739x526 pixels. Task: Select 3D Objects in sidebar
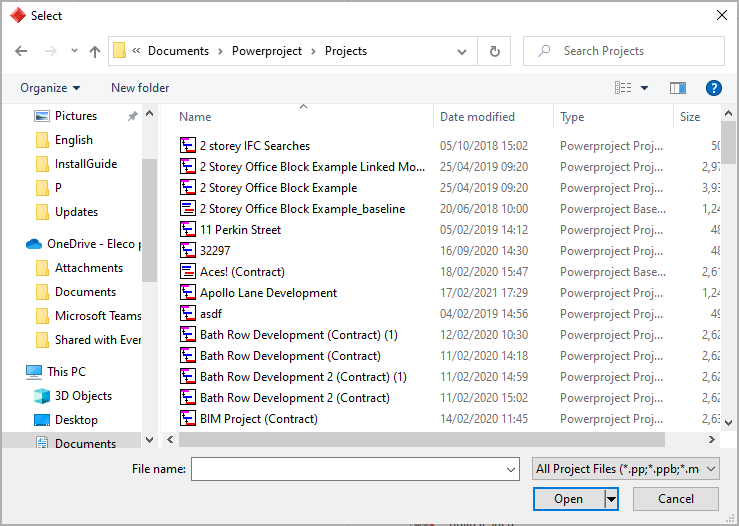coord(83,395)
